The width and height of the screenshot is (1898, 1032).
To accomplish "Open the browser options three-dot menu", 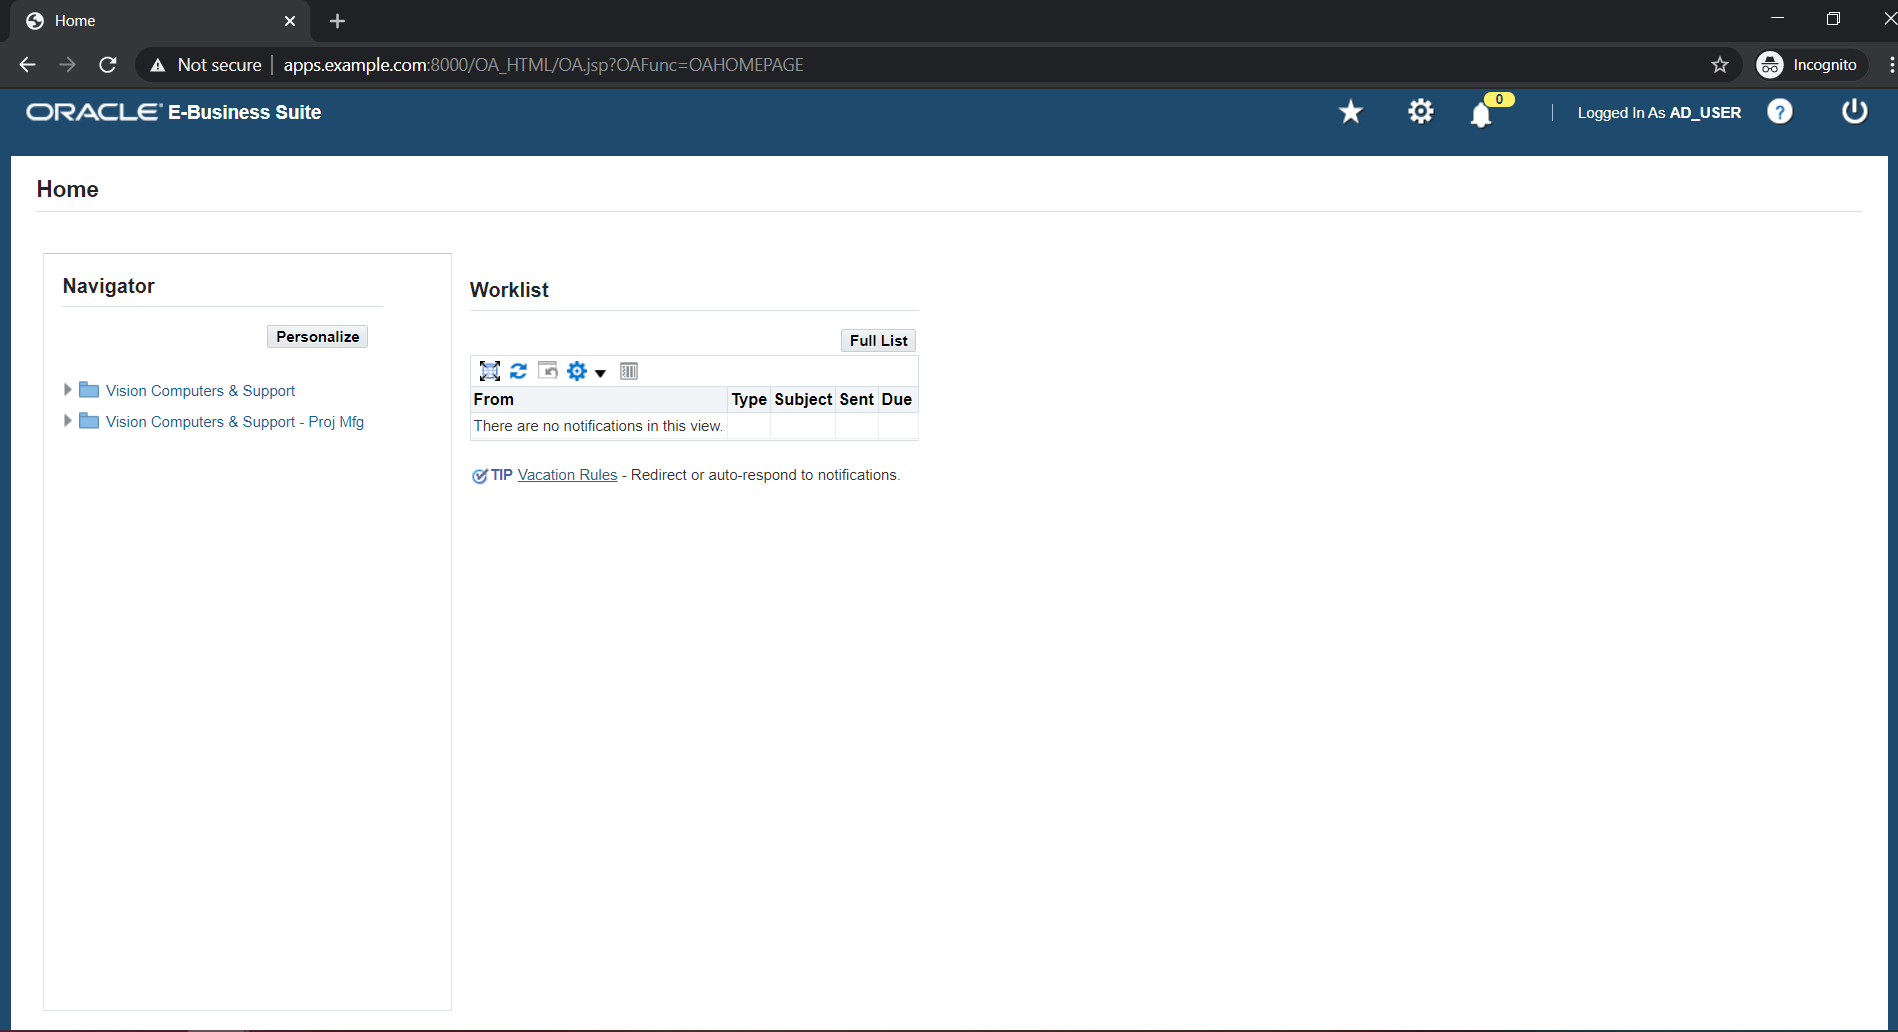I will 1891,64.
